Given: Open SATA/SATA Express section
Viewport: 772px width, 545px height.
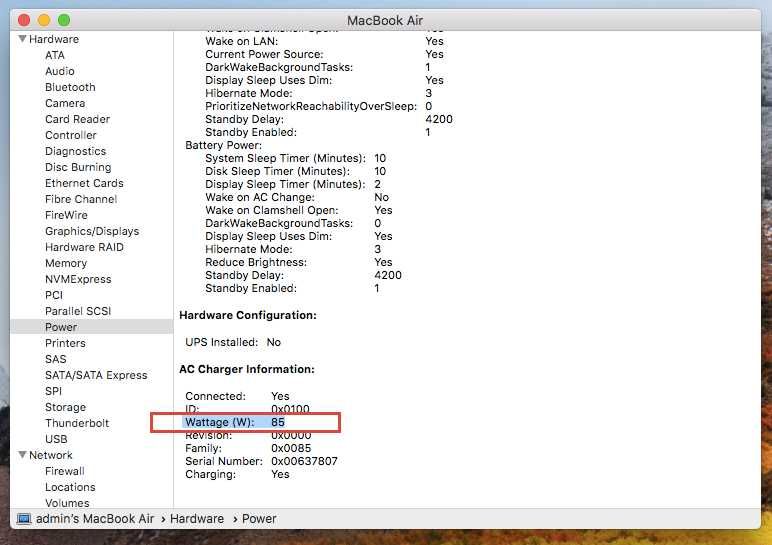Looking at the screenshot, I should pyautogui.click(x=96, y=375).
